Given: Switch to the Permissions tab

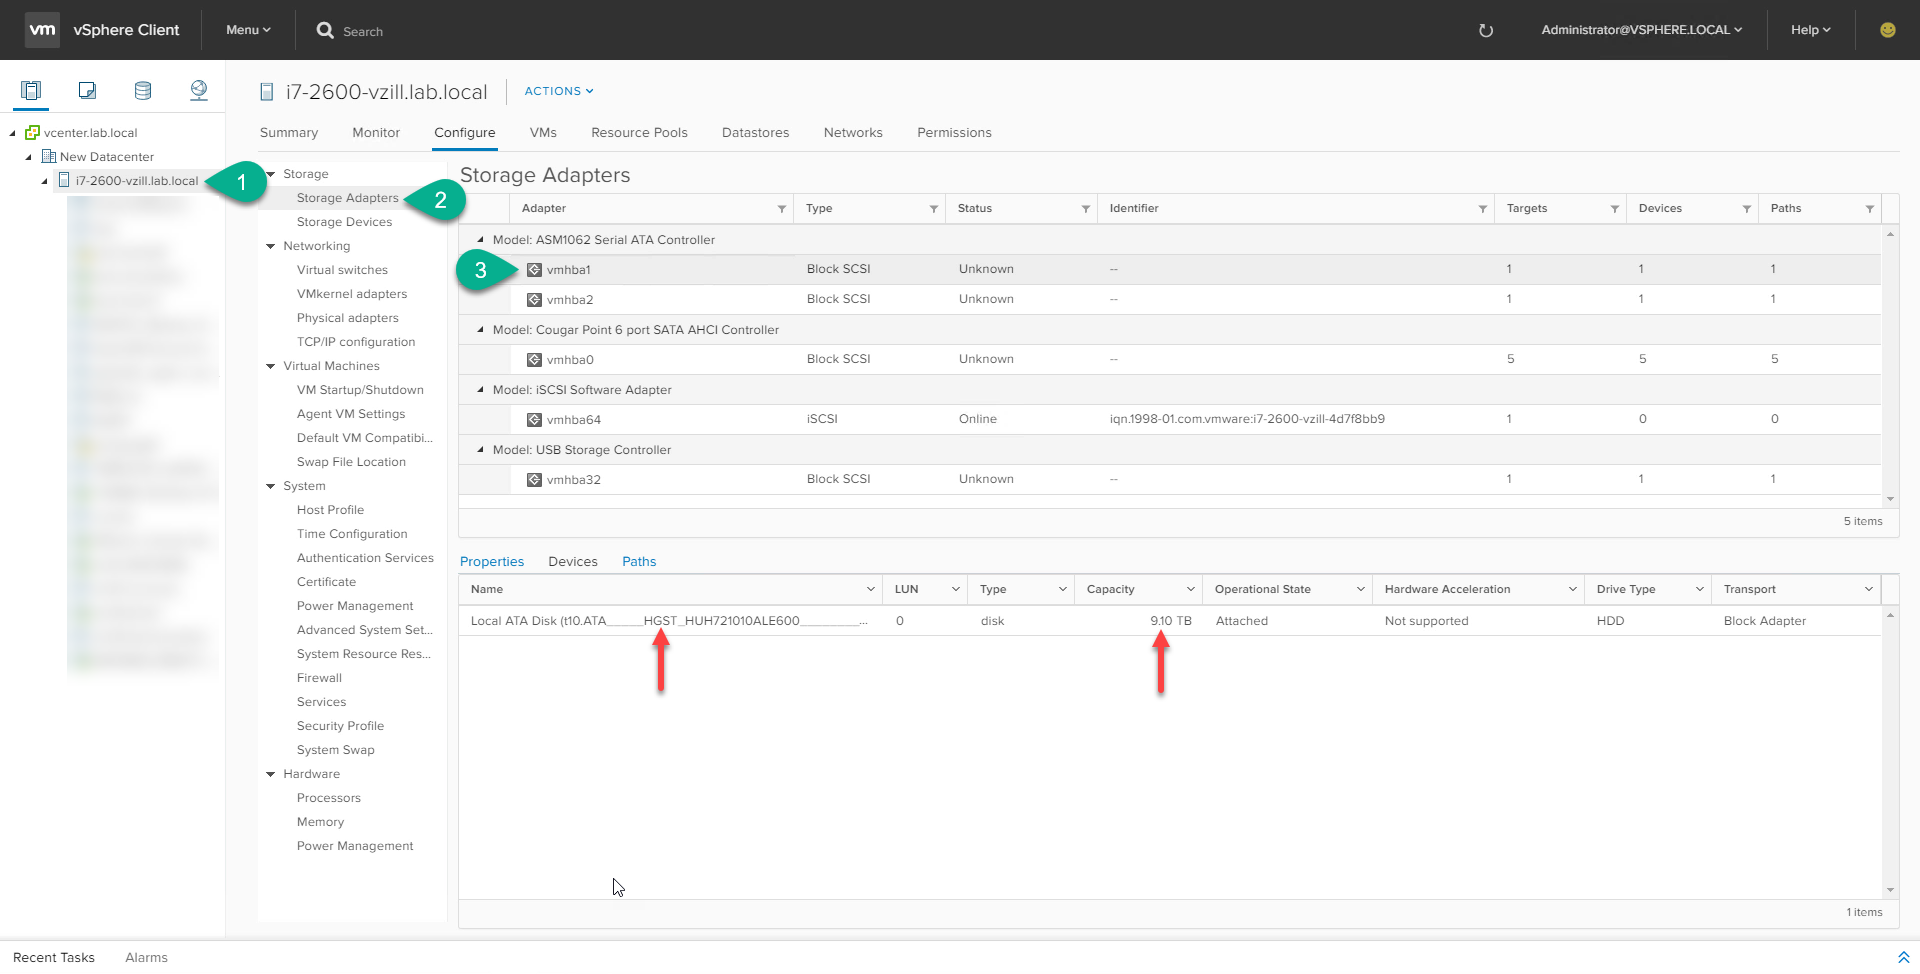Looking at the screenshot, I should pyautogui.click(x=955, y=132).
